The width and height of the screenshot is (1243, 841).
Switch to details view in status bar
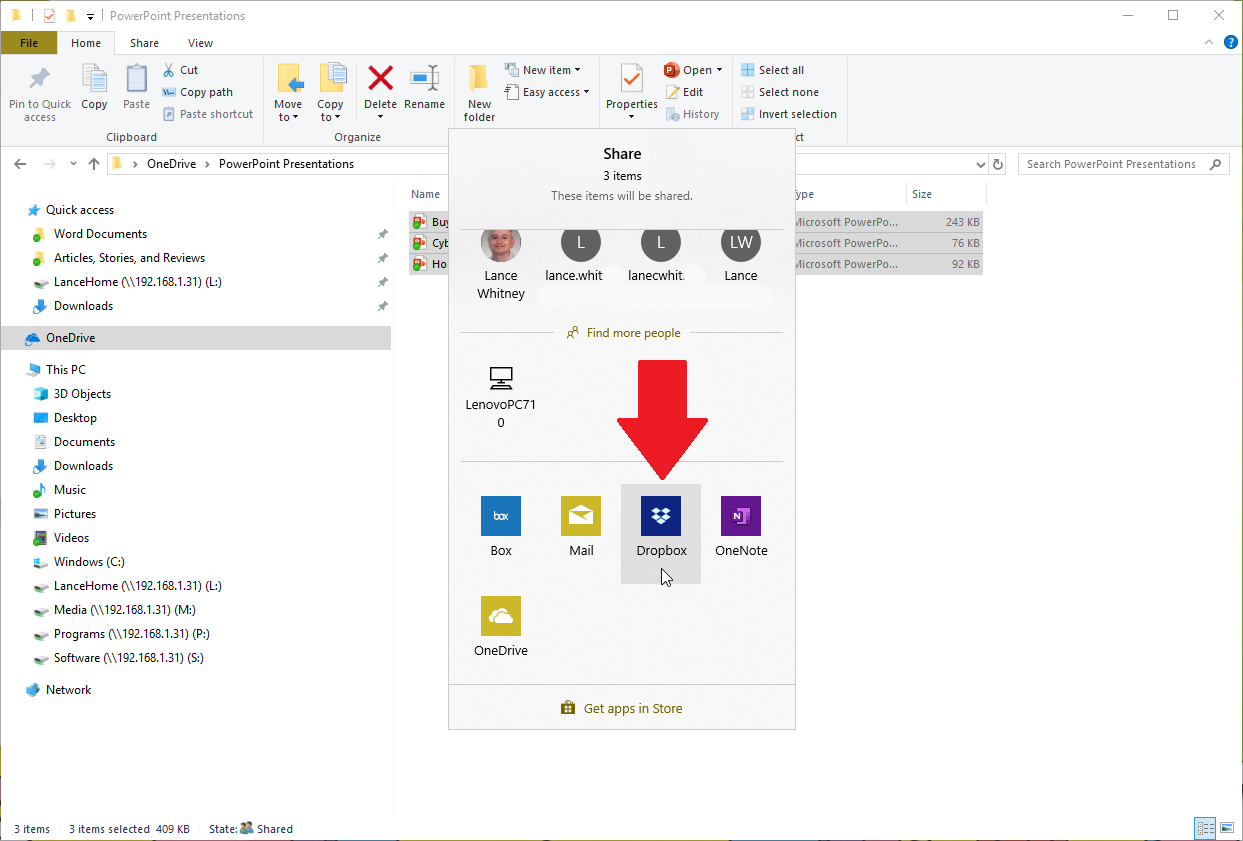pos(1206,828)
